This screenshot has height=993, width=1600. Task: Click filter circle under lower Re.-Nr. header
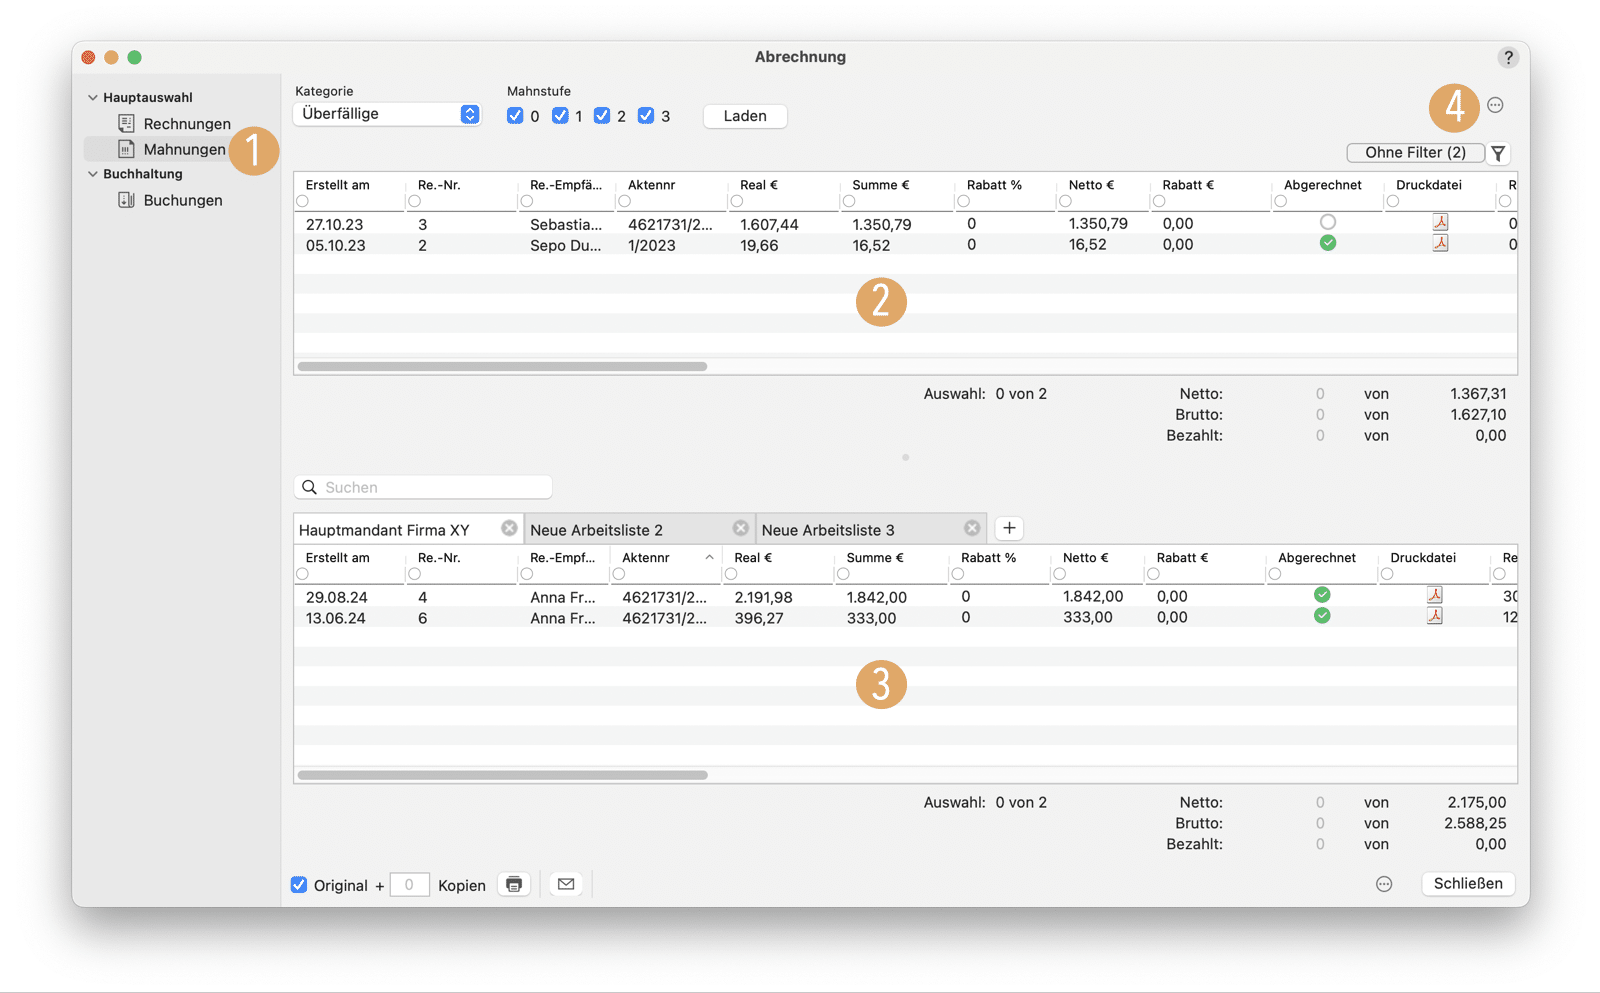[x=414, y=574]
